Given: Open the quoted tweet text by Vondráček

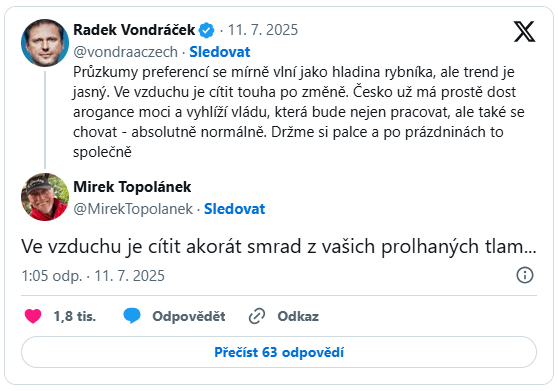Looking at the screenshot, I should (298, 112).
